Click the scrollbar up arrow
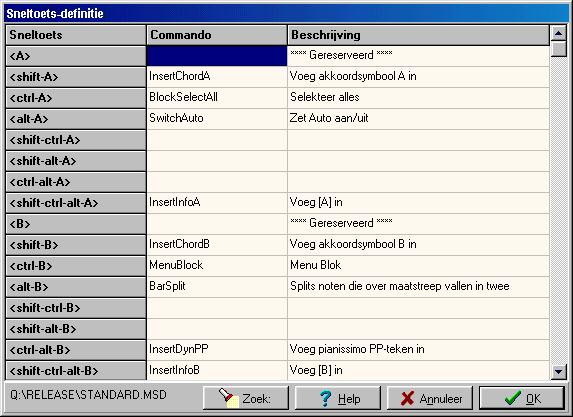Screen dimensions: 573x417 (558, 34)
